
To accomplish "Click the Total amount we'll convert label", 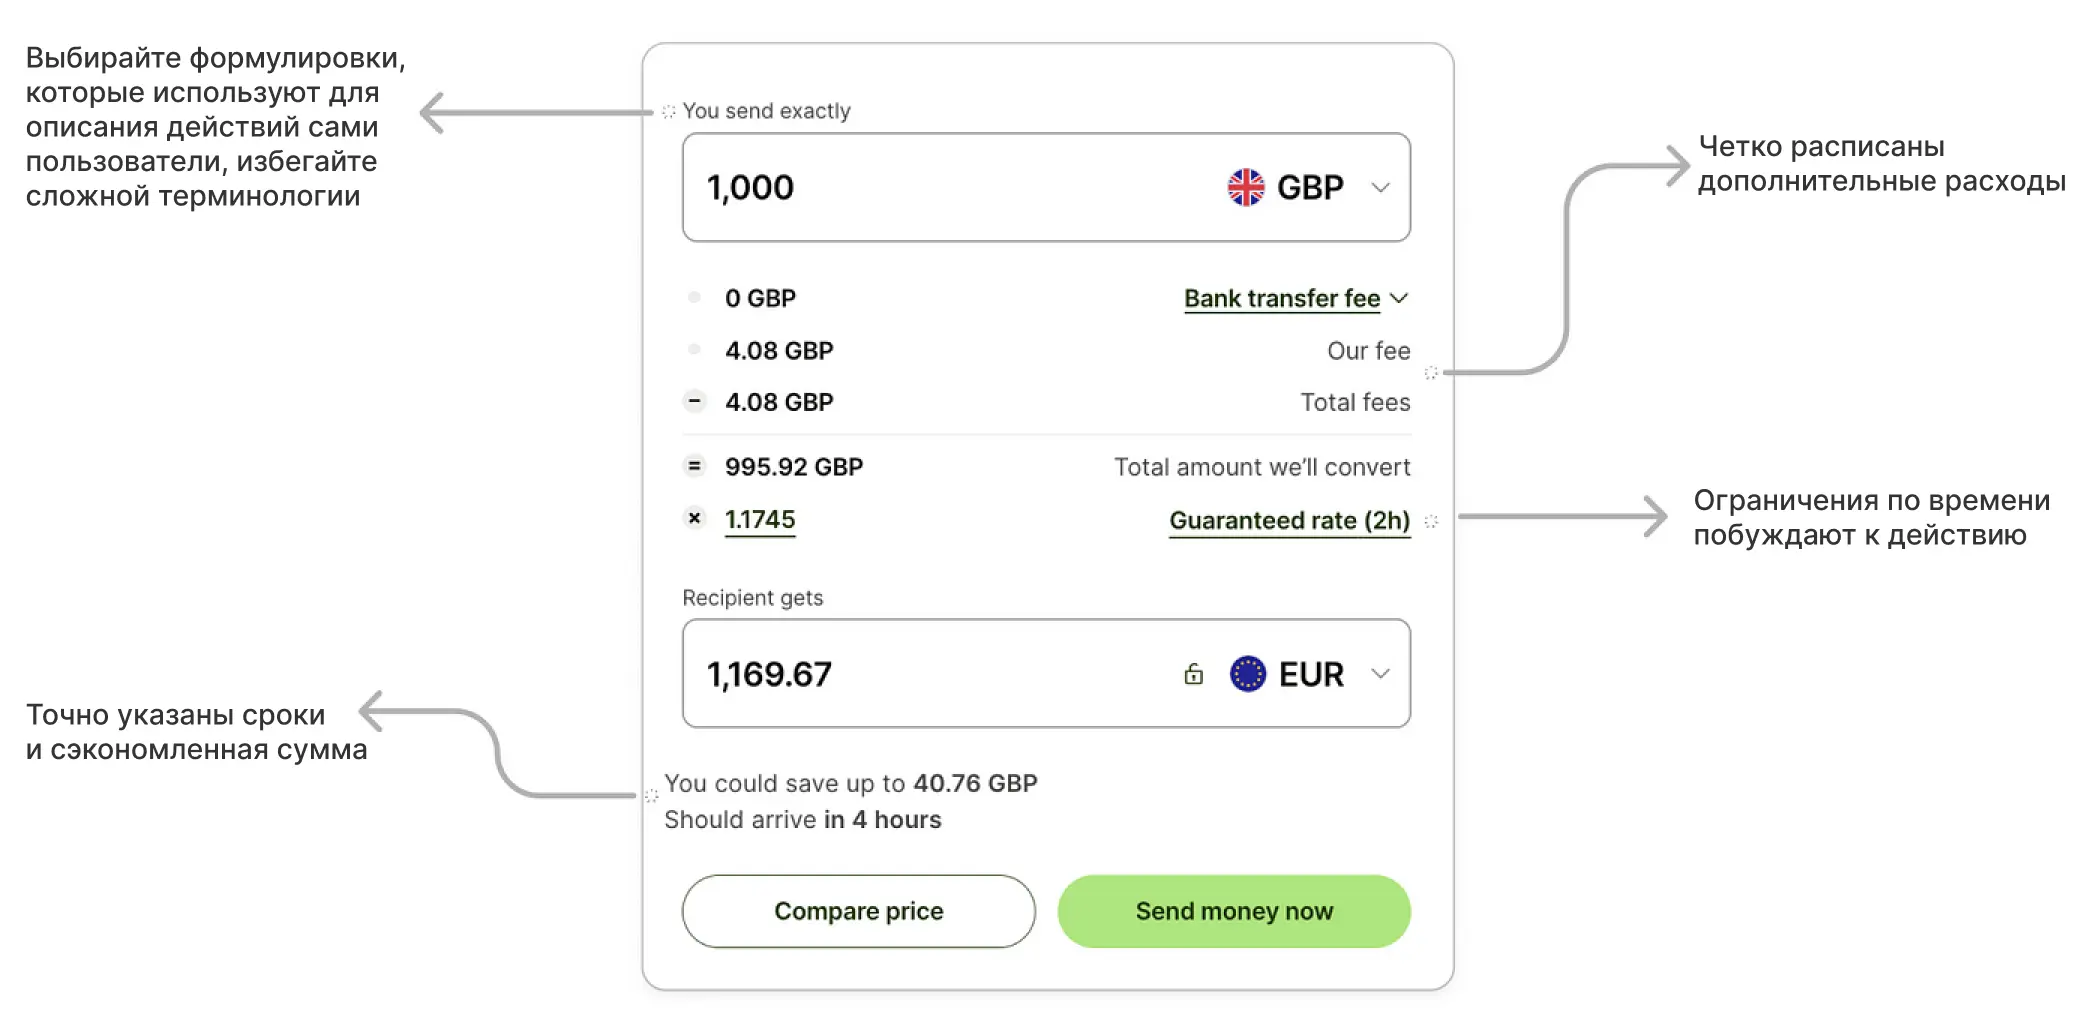I will coord(1262,467).
